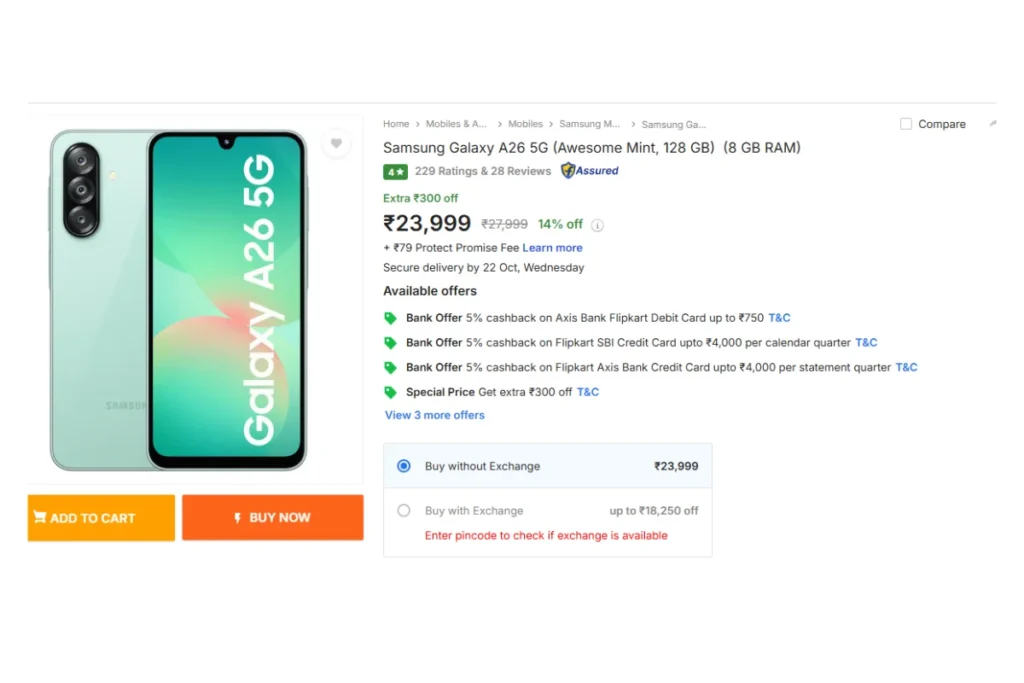The image size is (1024, 683).
Task: Select Buy without Exchange option
Action: point(404,466)
